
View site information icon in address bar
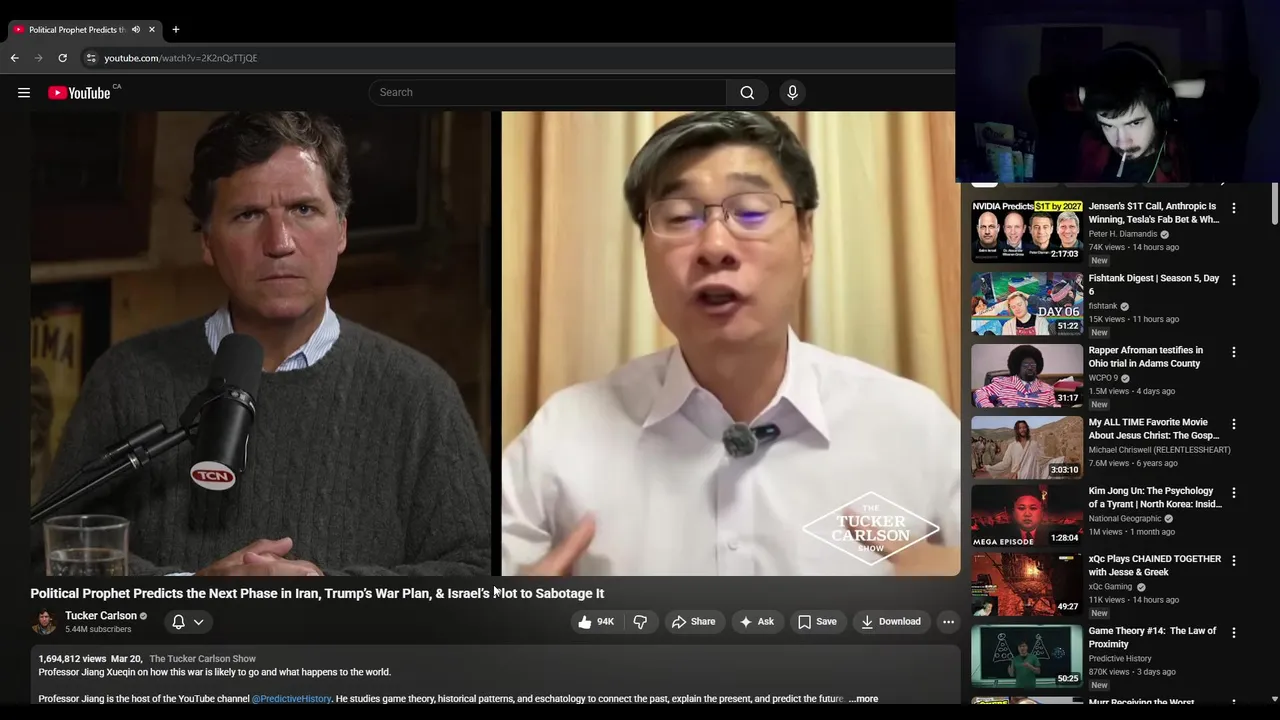90,58
